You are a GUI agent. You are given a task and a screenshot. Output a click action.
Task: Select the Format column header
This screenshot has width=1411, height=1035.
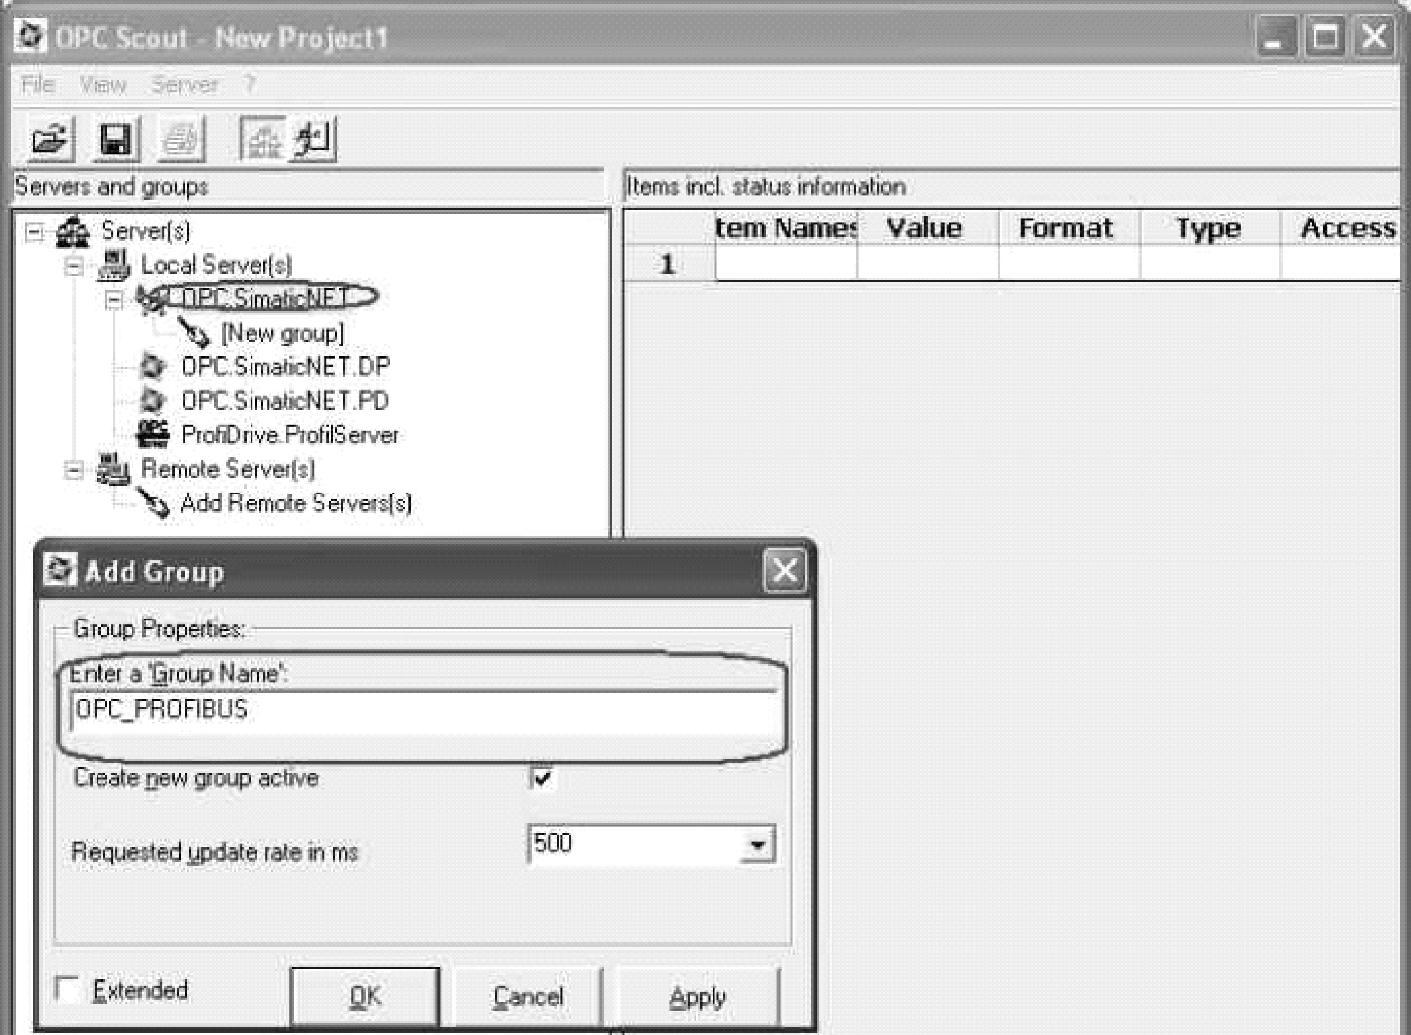point(1069,228)
